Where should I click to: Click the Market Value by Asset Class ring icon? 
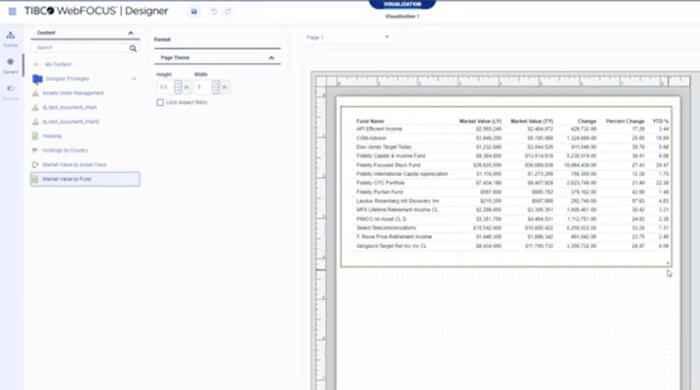tap(35, 165)
